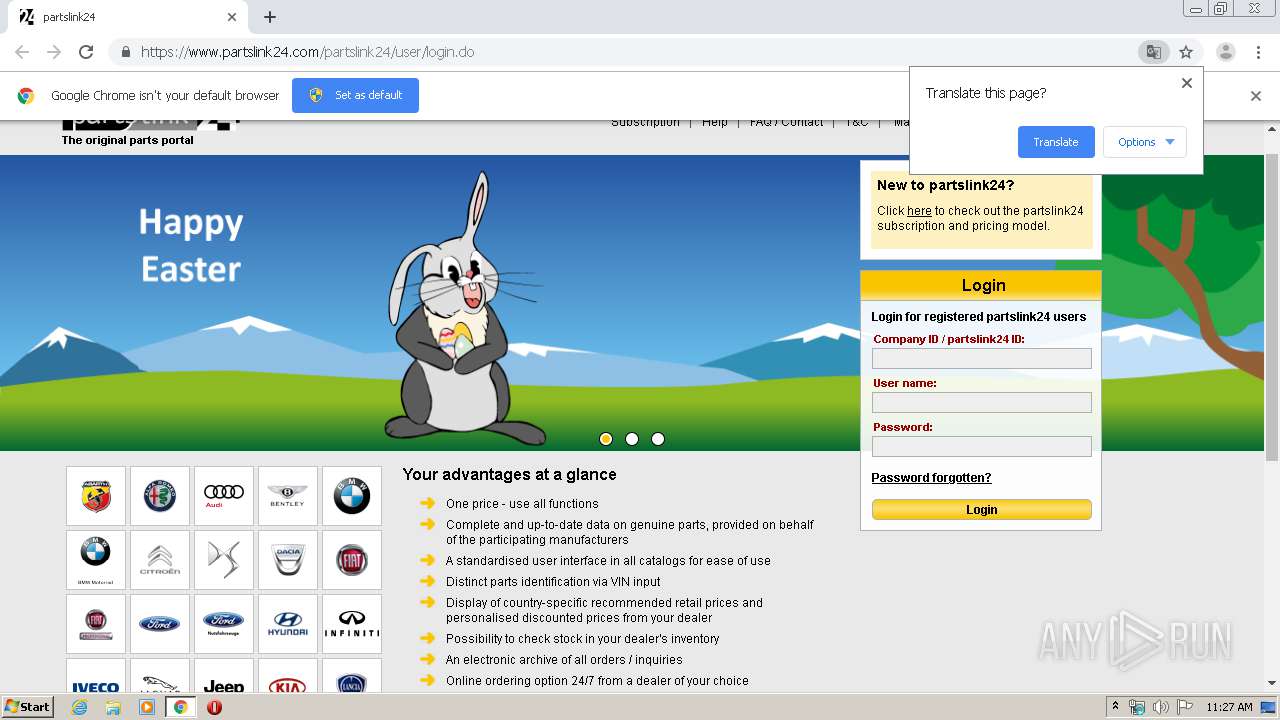1280x720 pixels.
Task: Open the Citroën brand logo
Action: coord(160,560)
